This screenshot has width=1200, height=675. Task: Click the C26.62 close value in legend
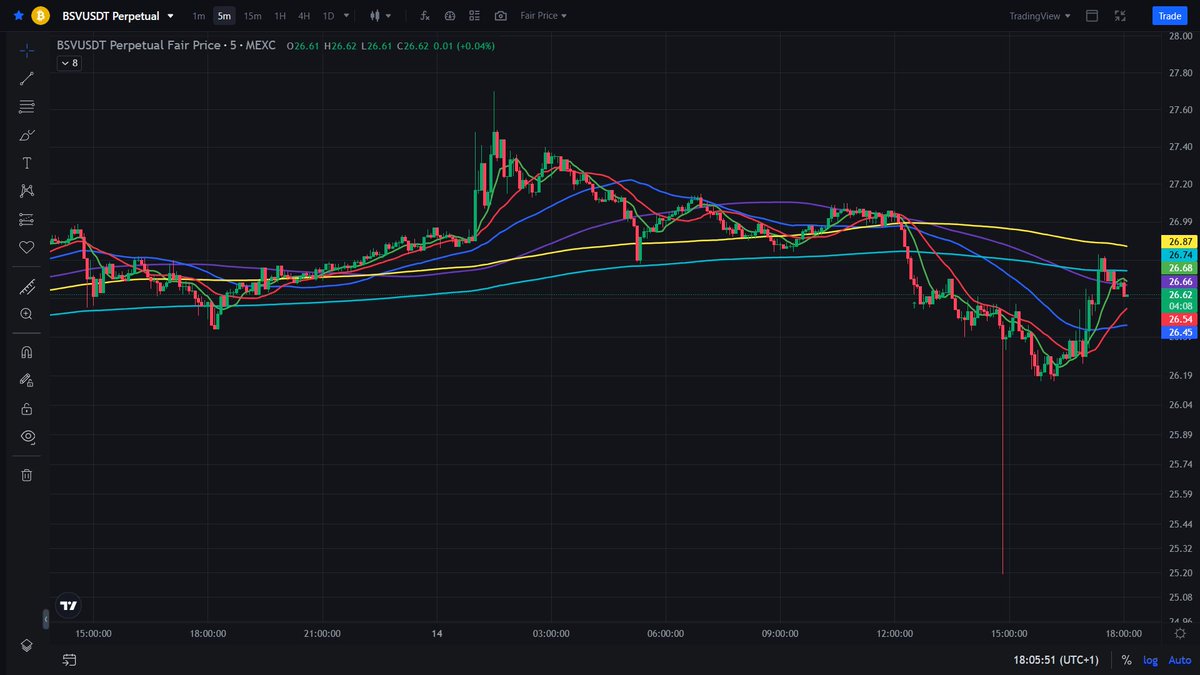click(x=411, y=45)
